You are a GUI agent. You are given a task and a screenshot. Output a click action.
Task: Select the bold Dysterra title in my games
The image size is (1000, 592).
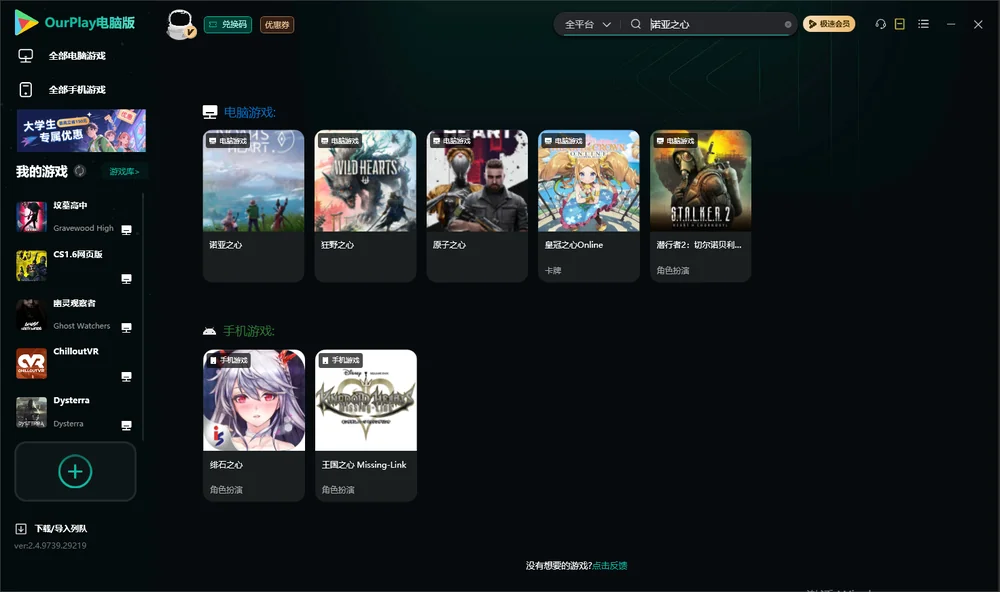tap(71, 401)
